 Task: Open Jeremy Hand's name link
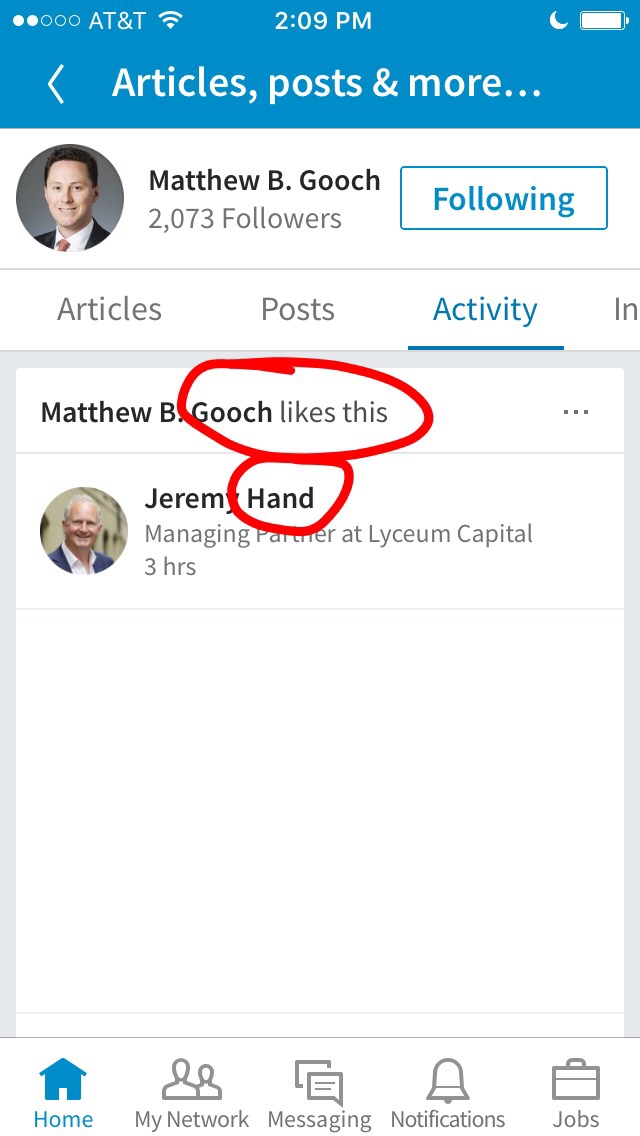229,498
